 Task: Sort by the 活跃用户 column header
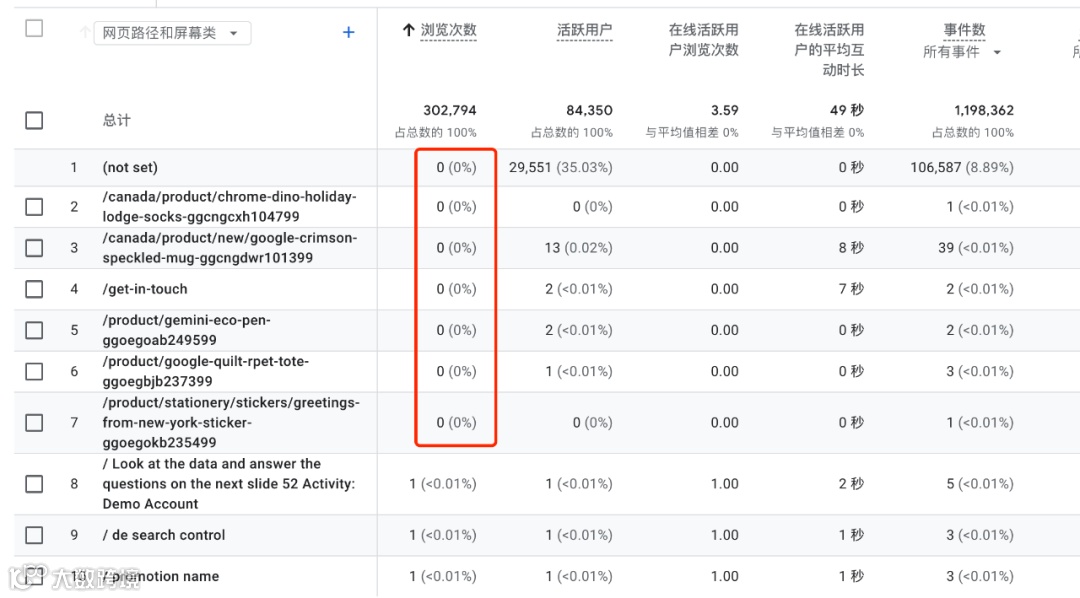tap(584, 31)
